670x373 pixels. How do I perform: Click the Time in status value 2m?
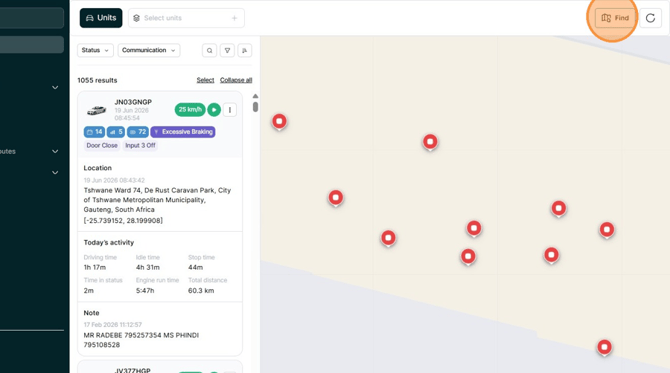point(88,291)
